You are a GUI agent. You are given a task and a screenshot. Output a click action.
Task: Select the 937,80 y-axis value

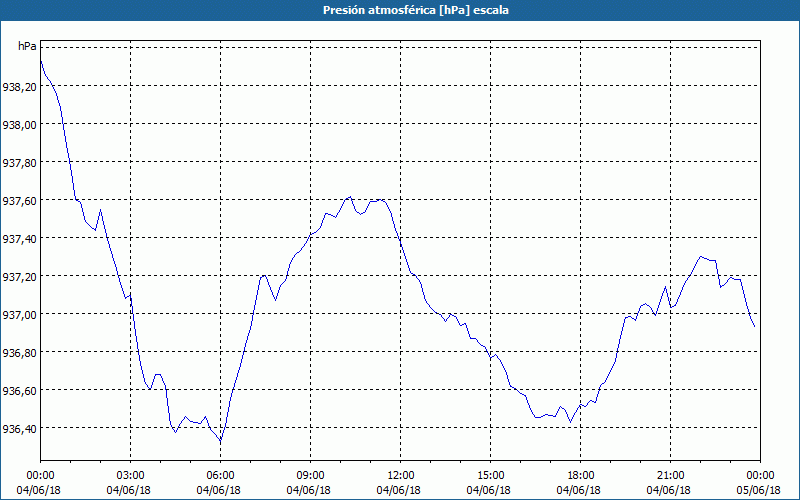(x=19, y=163)
